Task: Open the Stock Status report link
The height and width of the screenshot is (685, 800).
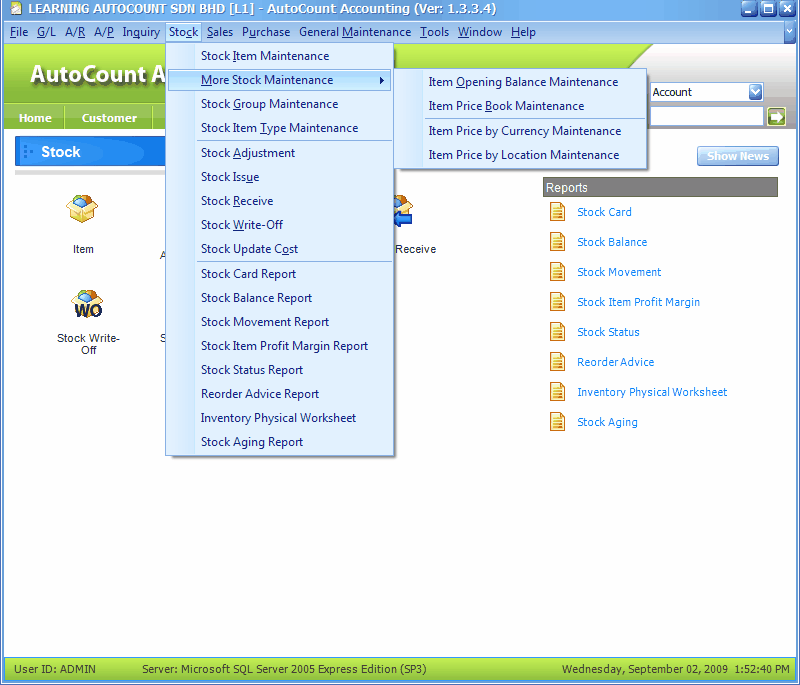Action: pyautogui.click(x=608, y=333)
